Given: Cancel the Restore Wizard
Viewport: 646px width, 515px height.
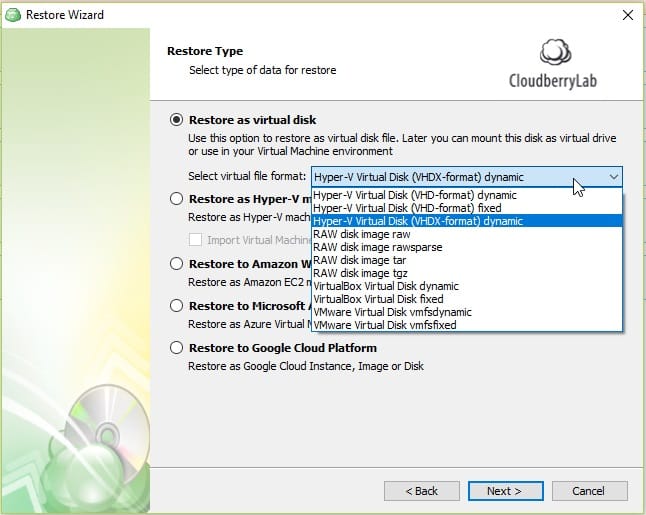Looking at the screenshot, I should click(590, 491).
